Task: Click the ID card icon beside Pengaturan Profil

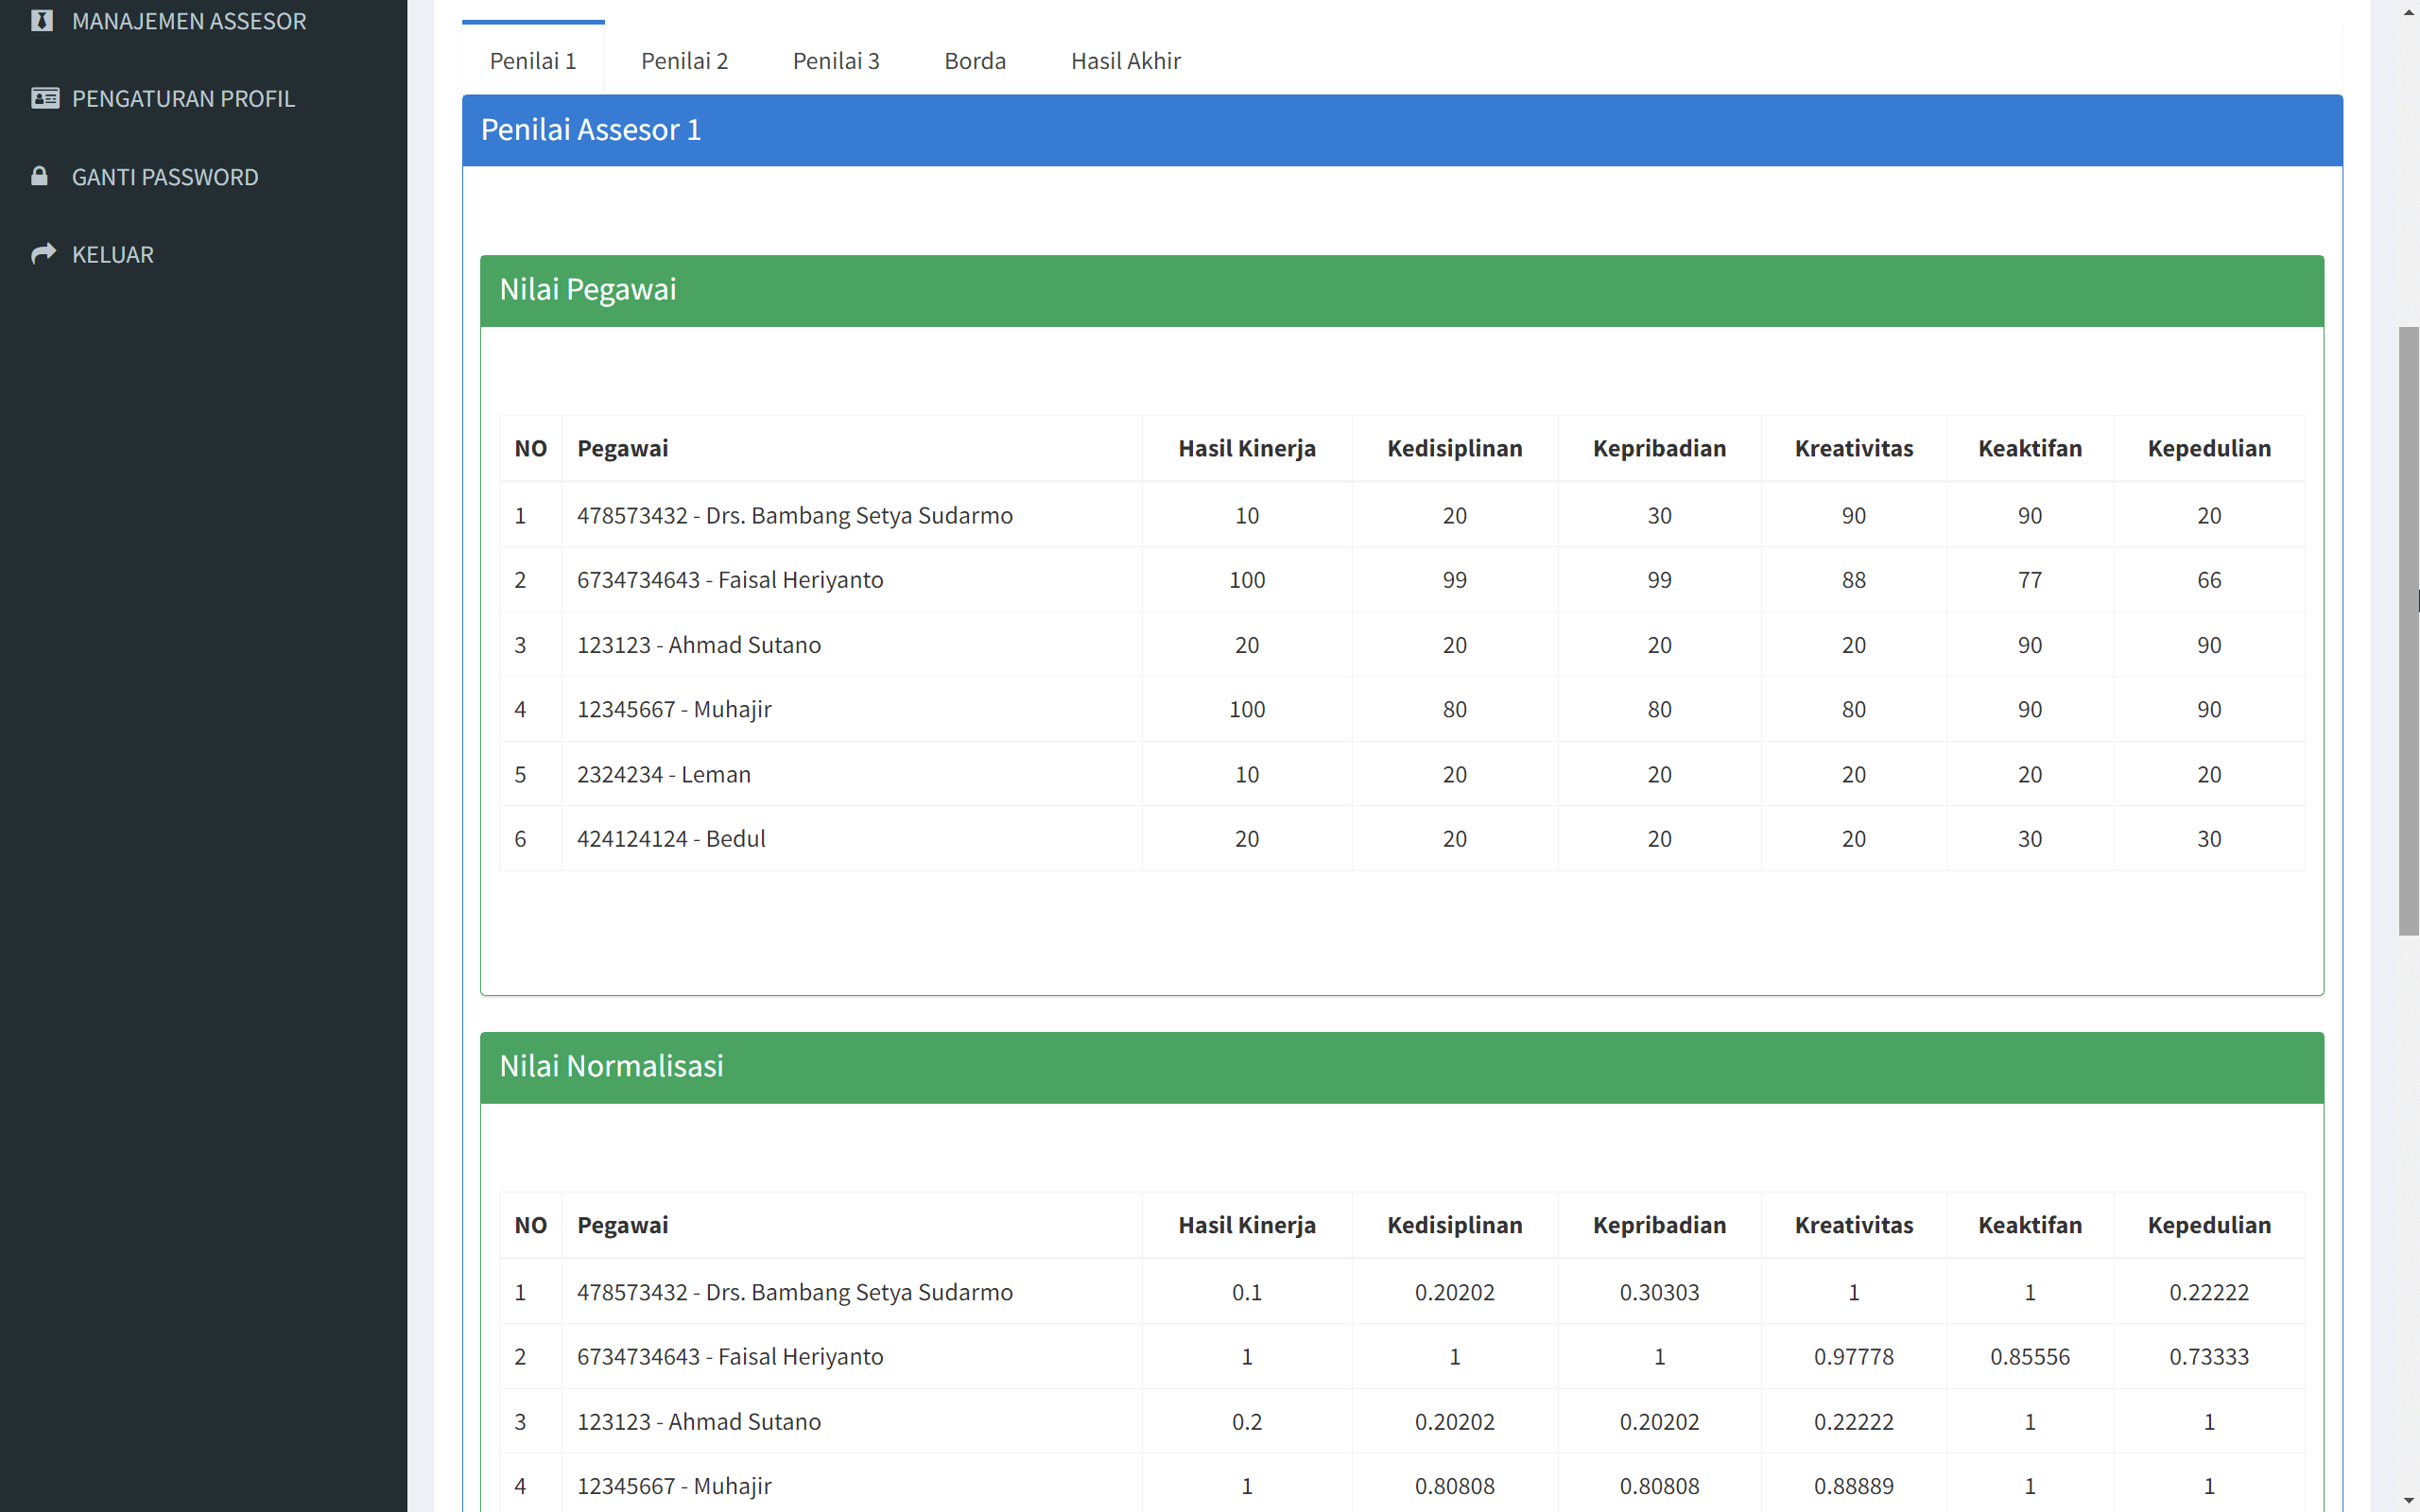Action: [44, 97]
